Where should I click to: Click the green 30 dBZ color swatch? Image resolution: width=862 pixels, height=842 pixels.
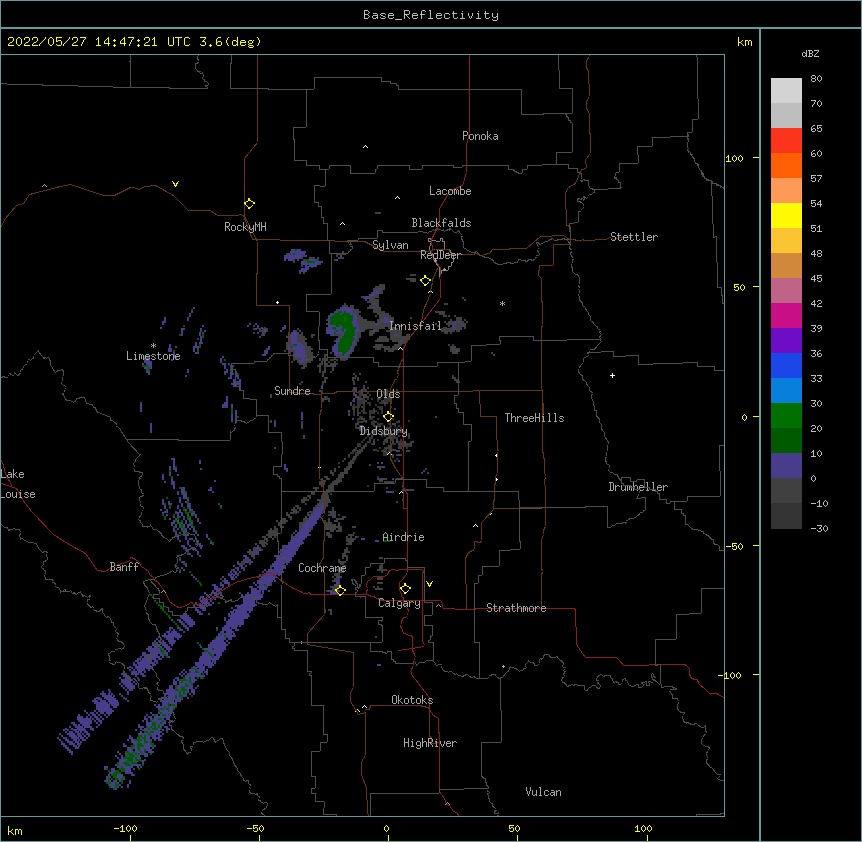tap(786, 416)
